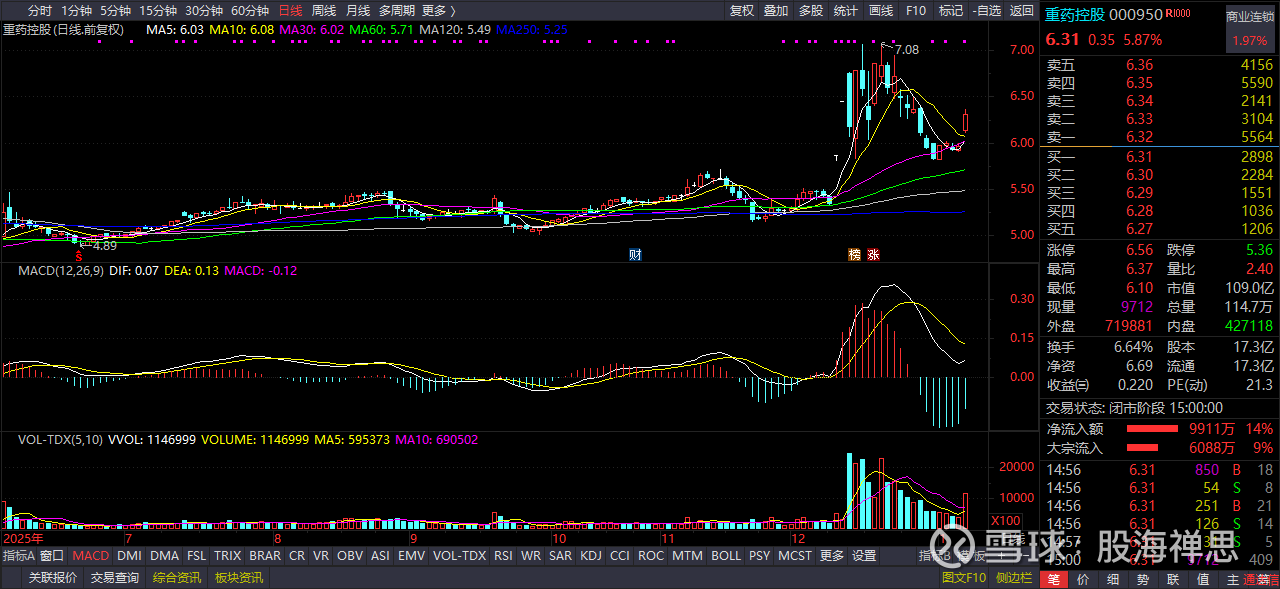Switch to the 周线 weekly chart tab
This screenshot has width=1280, height=589.
point(324,10)
